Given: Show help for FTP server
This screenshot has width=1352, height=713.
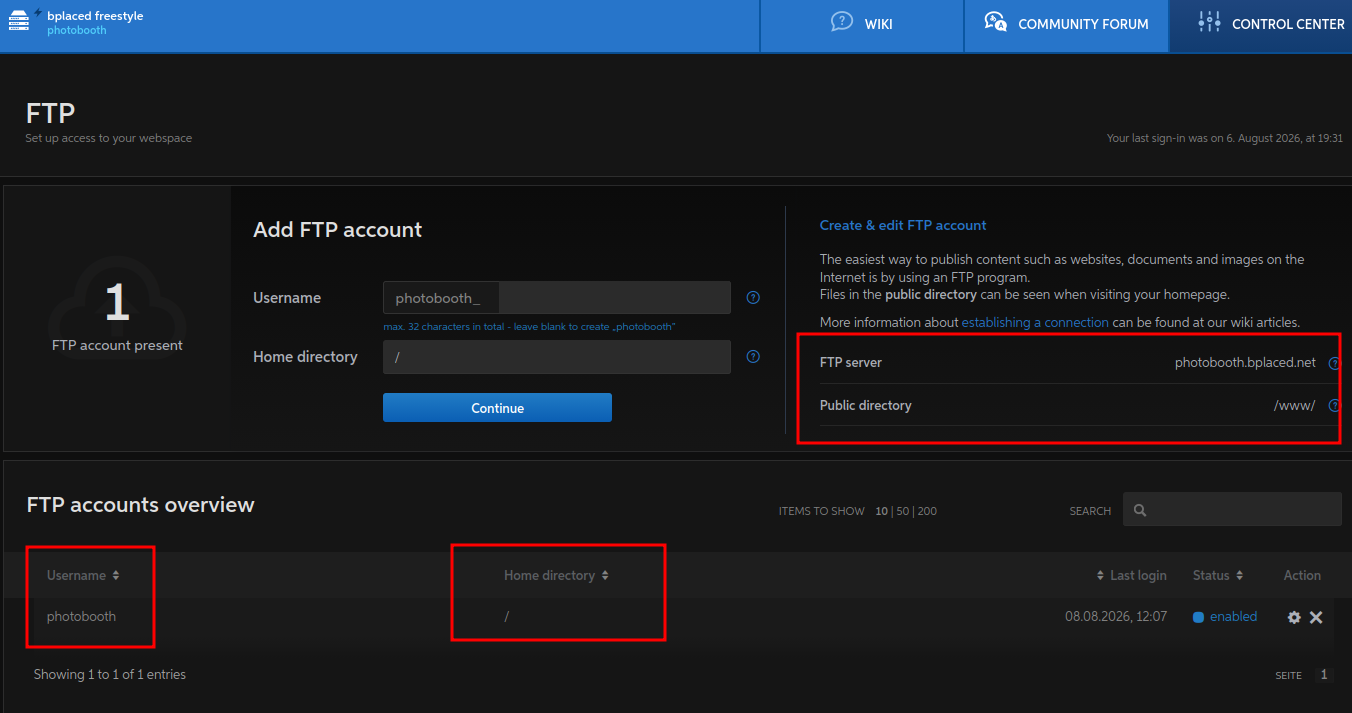Looking at the screenshot, I should coord(1334,363).
